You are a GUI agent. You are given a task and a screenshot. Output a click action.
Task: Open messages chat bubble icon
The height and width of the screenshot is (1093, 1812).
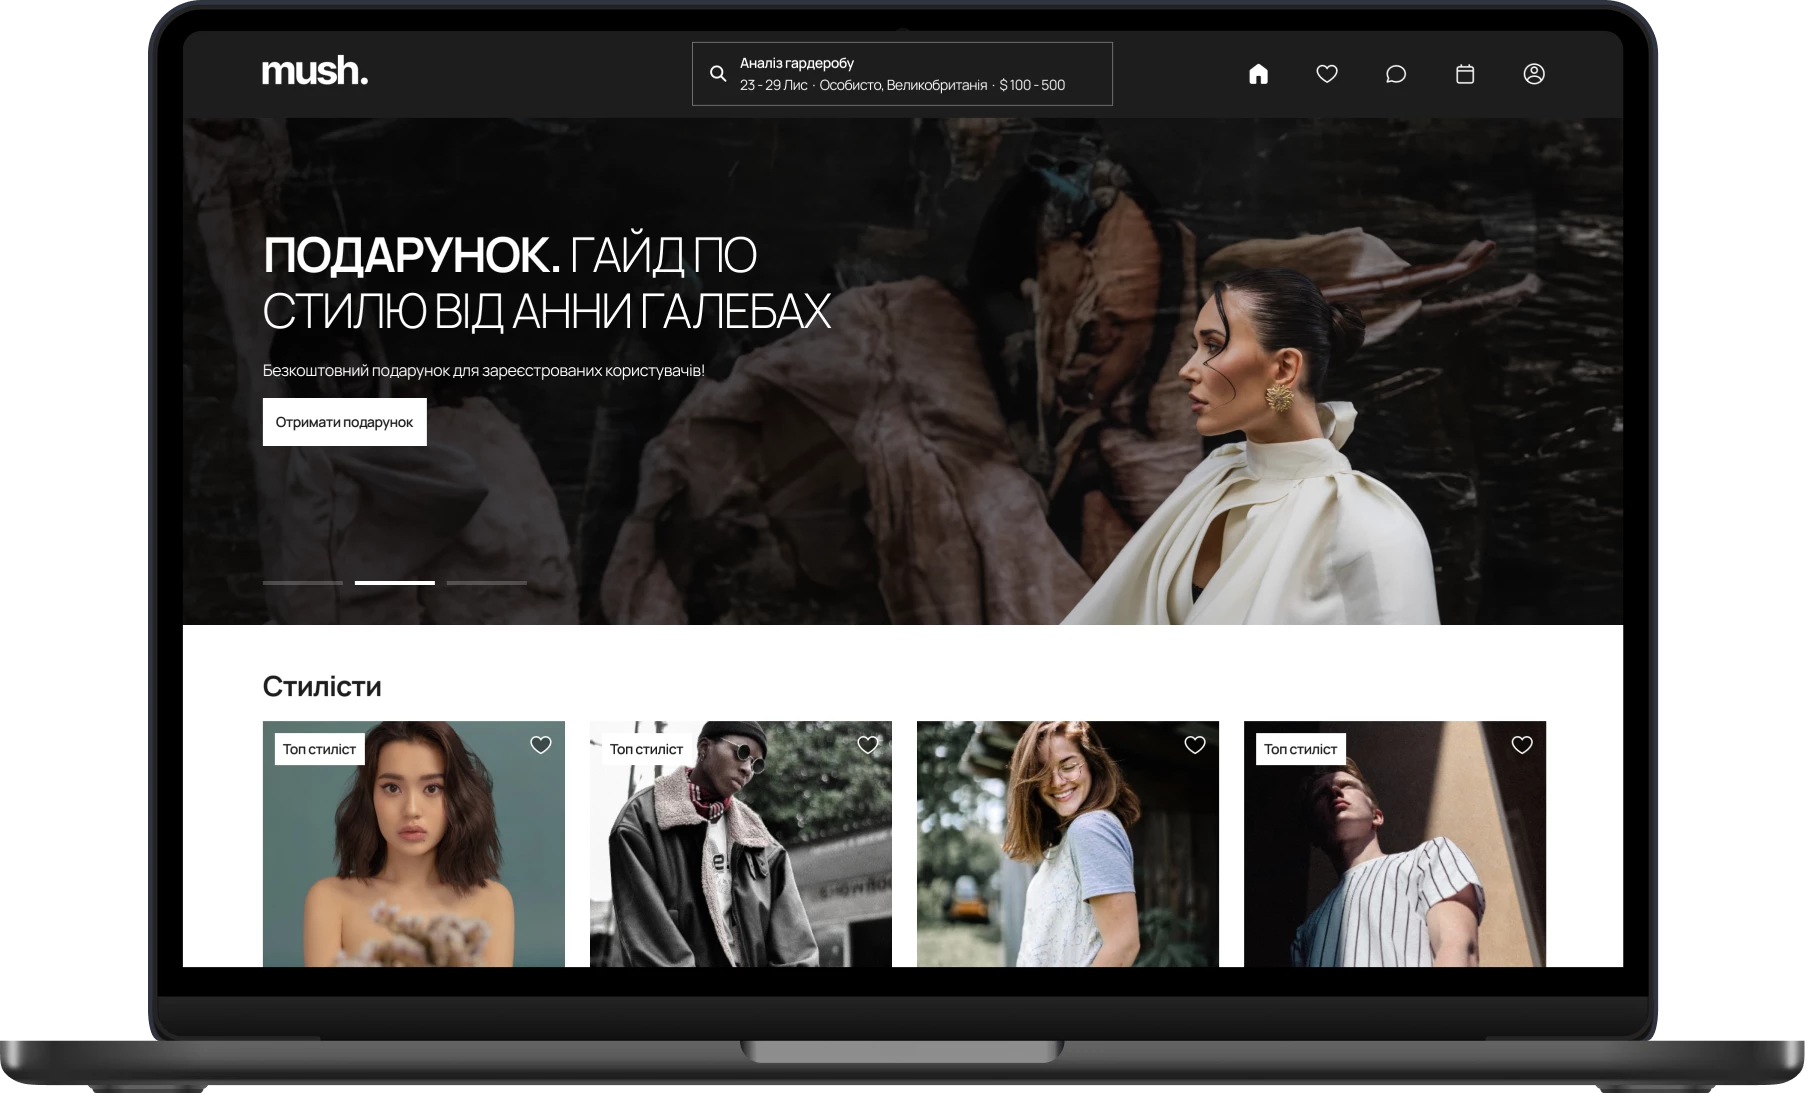(x=1396, y=74)
